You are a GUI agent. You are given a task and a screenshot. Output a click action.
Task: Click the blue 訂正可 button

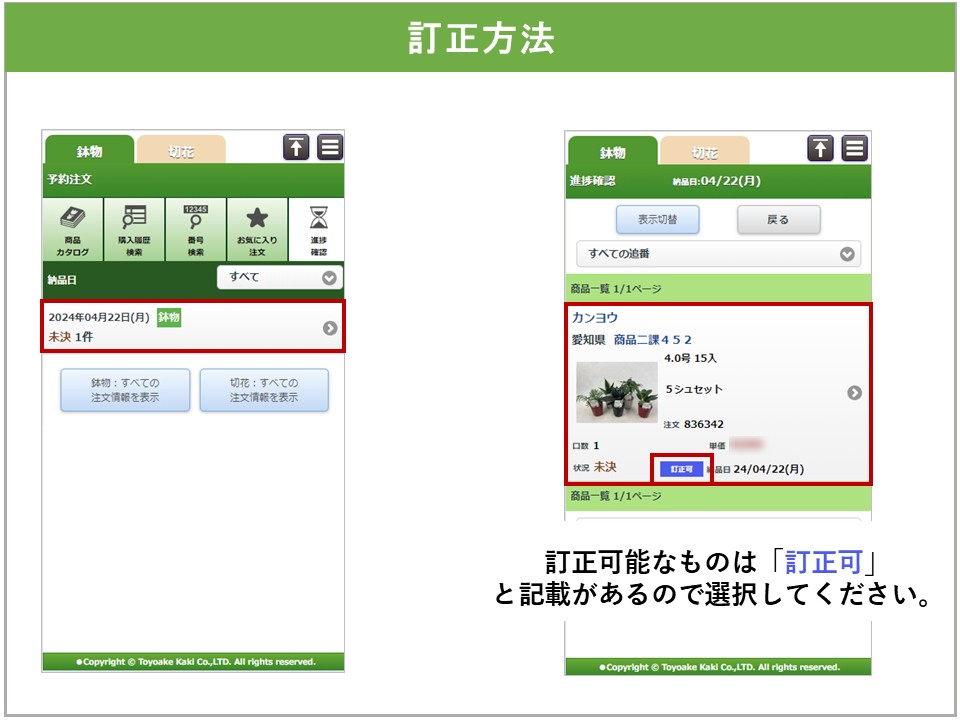pos(681,468)
